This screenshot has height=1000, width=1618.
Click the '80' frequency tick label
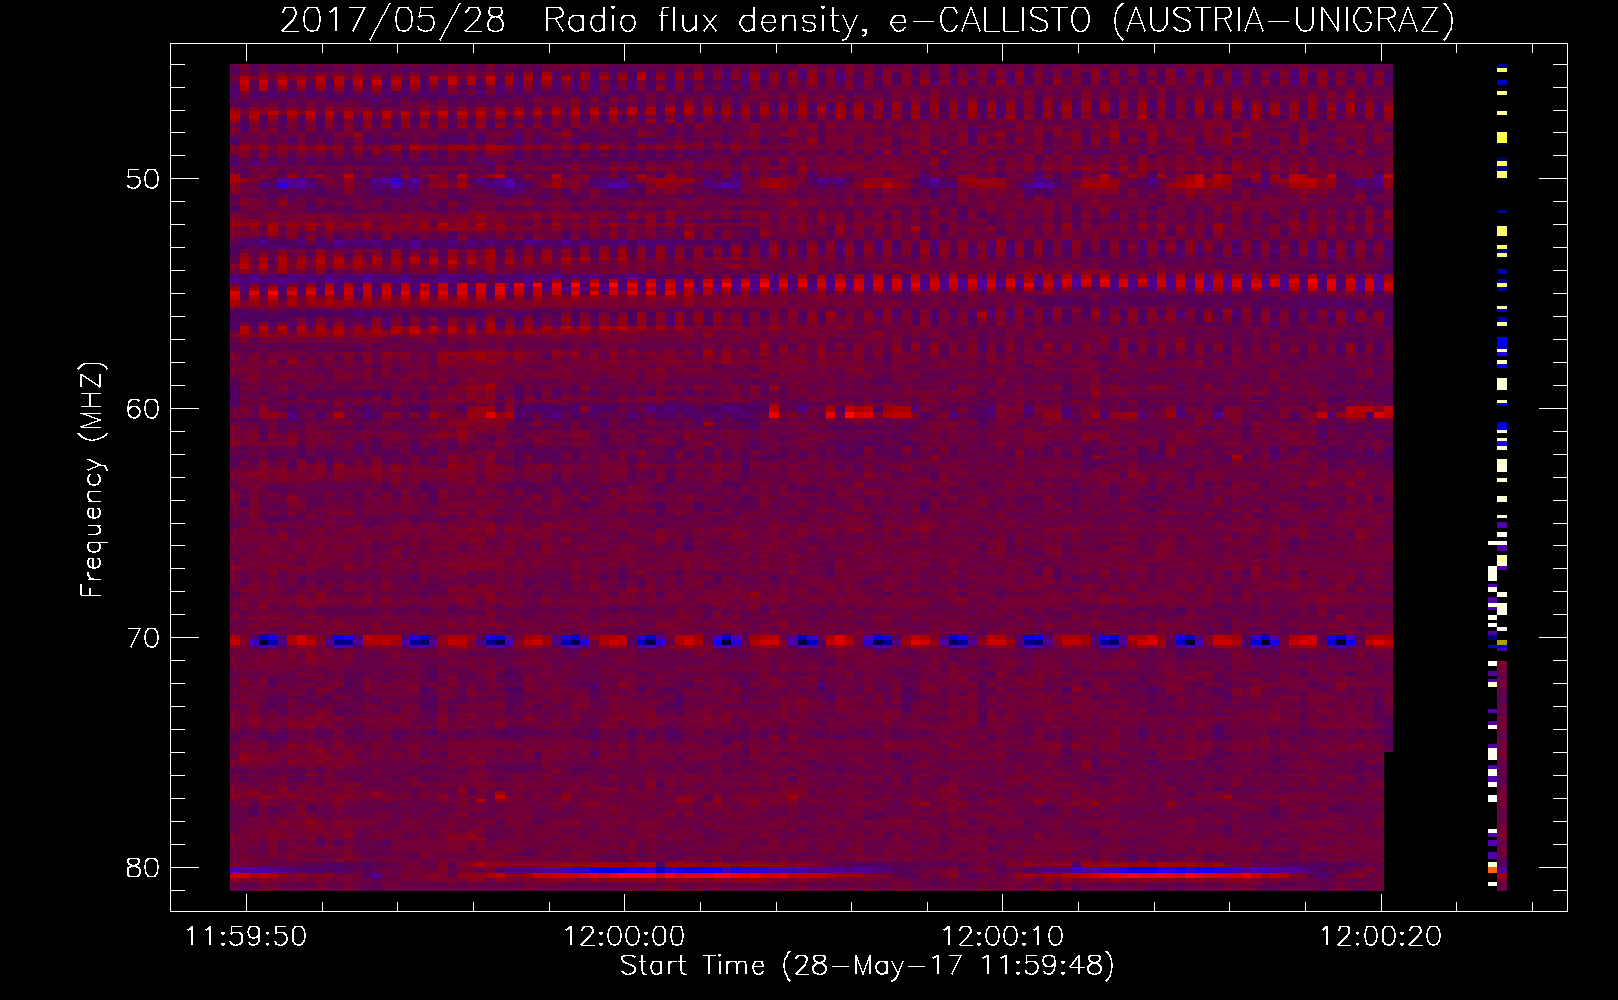(x=143, y=867)
